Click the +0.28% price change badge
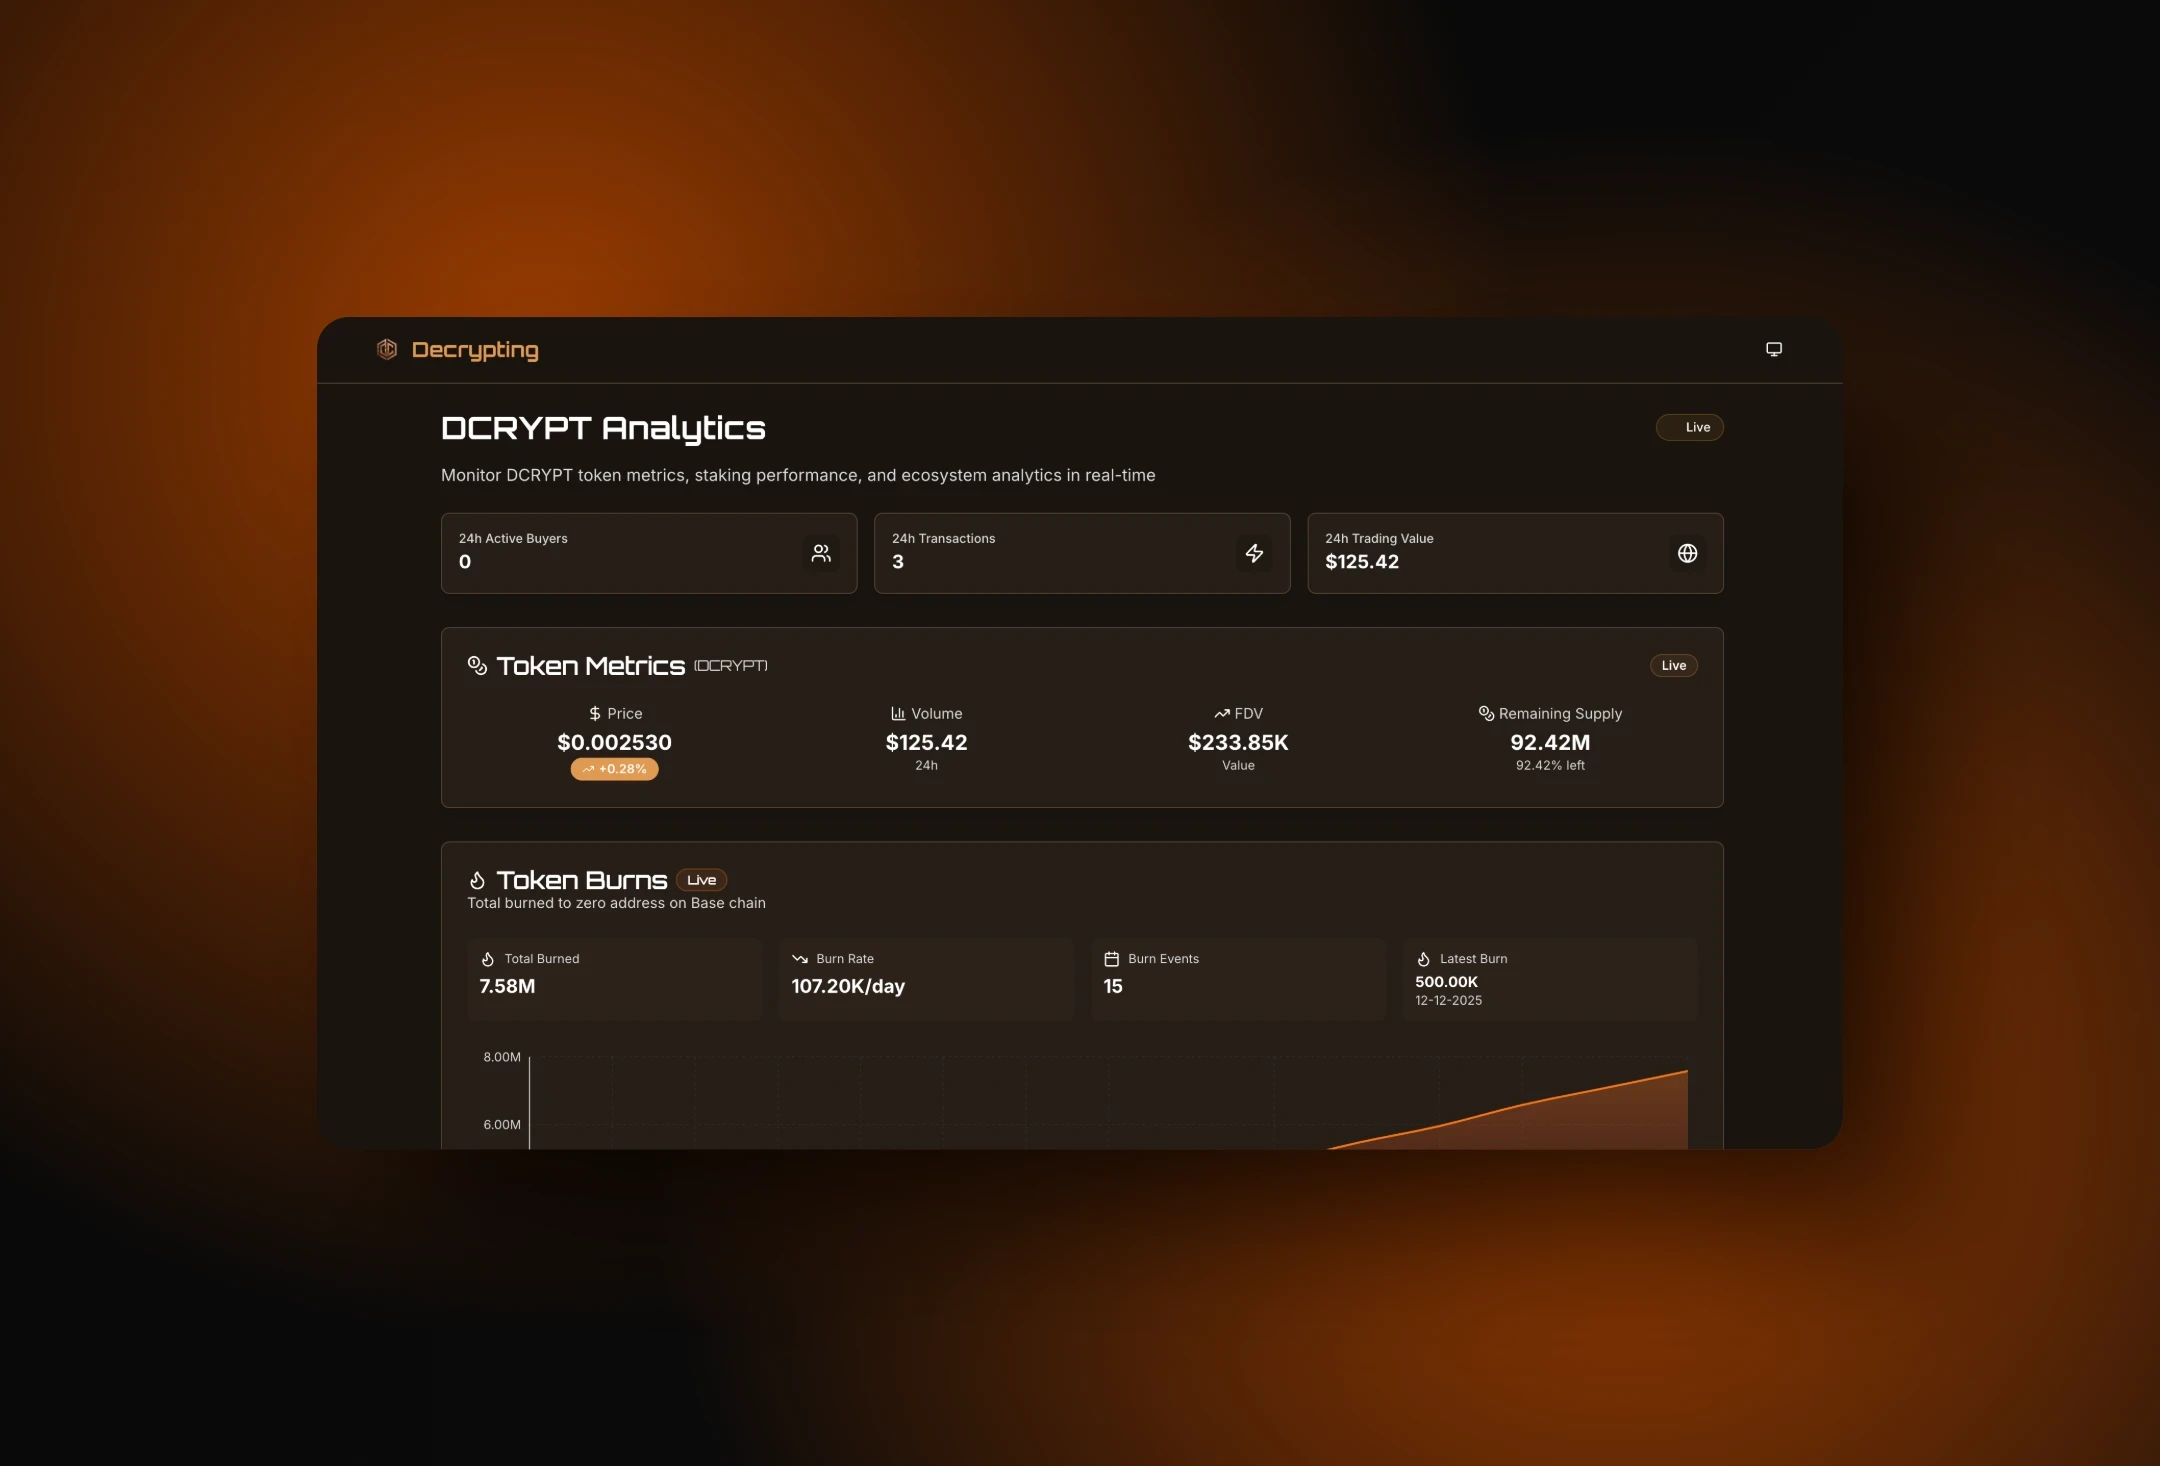The image size is (2160, 1466). pos(614,769)
